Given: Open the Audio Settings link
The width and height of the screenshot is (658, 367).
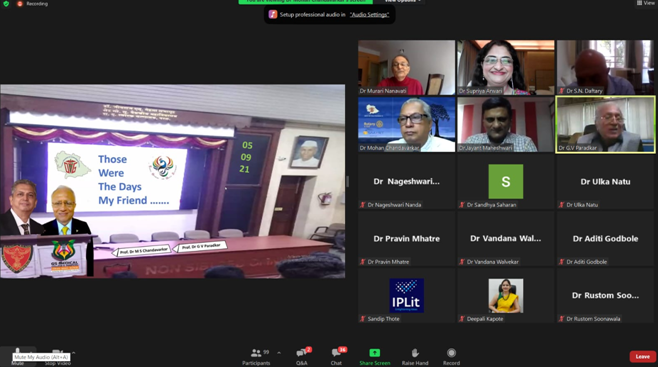Looking at the screenshot, I should pyautogui.click(x=369, y=15).
